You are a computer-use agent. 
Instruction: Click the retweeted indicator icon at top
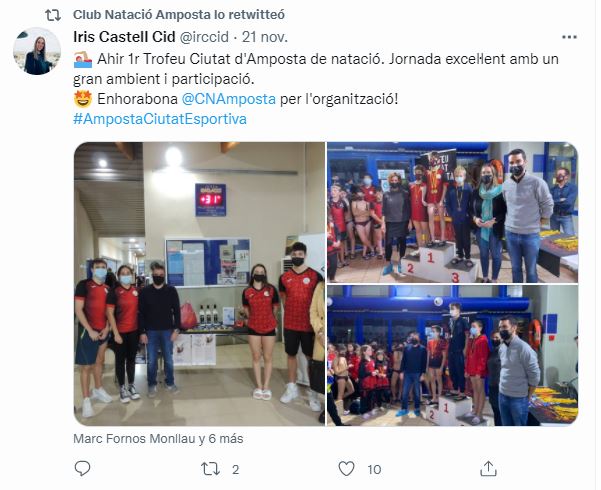(x=53, y=15)
